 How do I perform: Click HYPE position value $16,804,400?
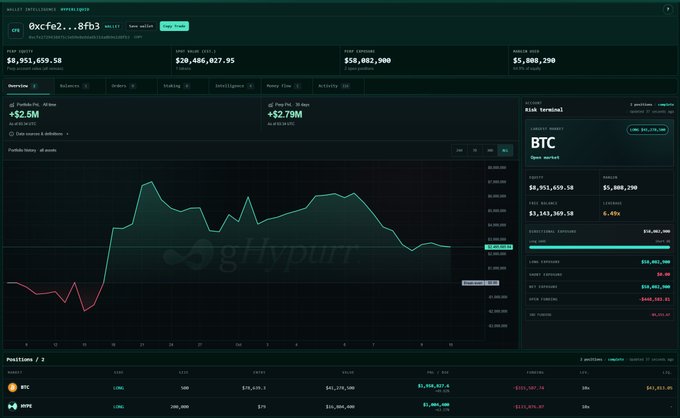click(x=340, y=407)
